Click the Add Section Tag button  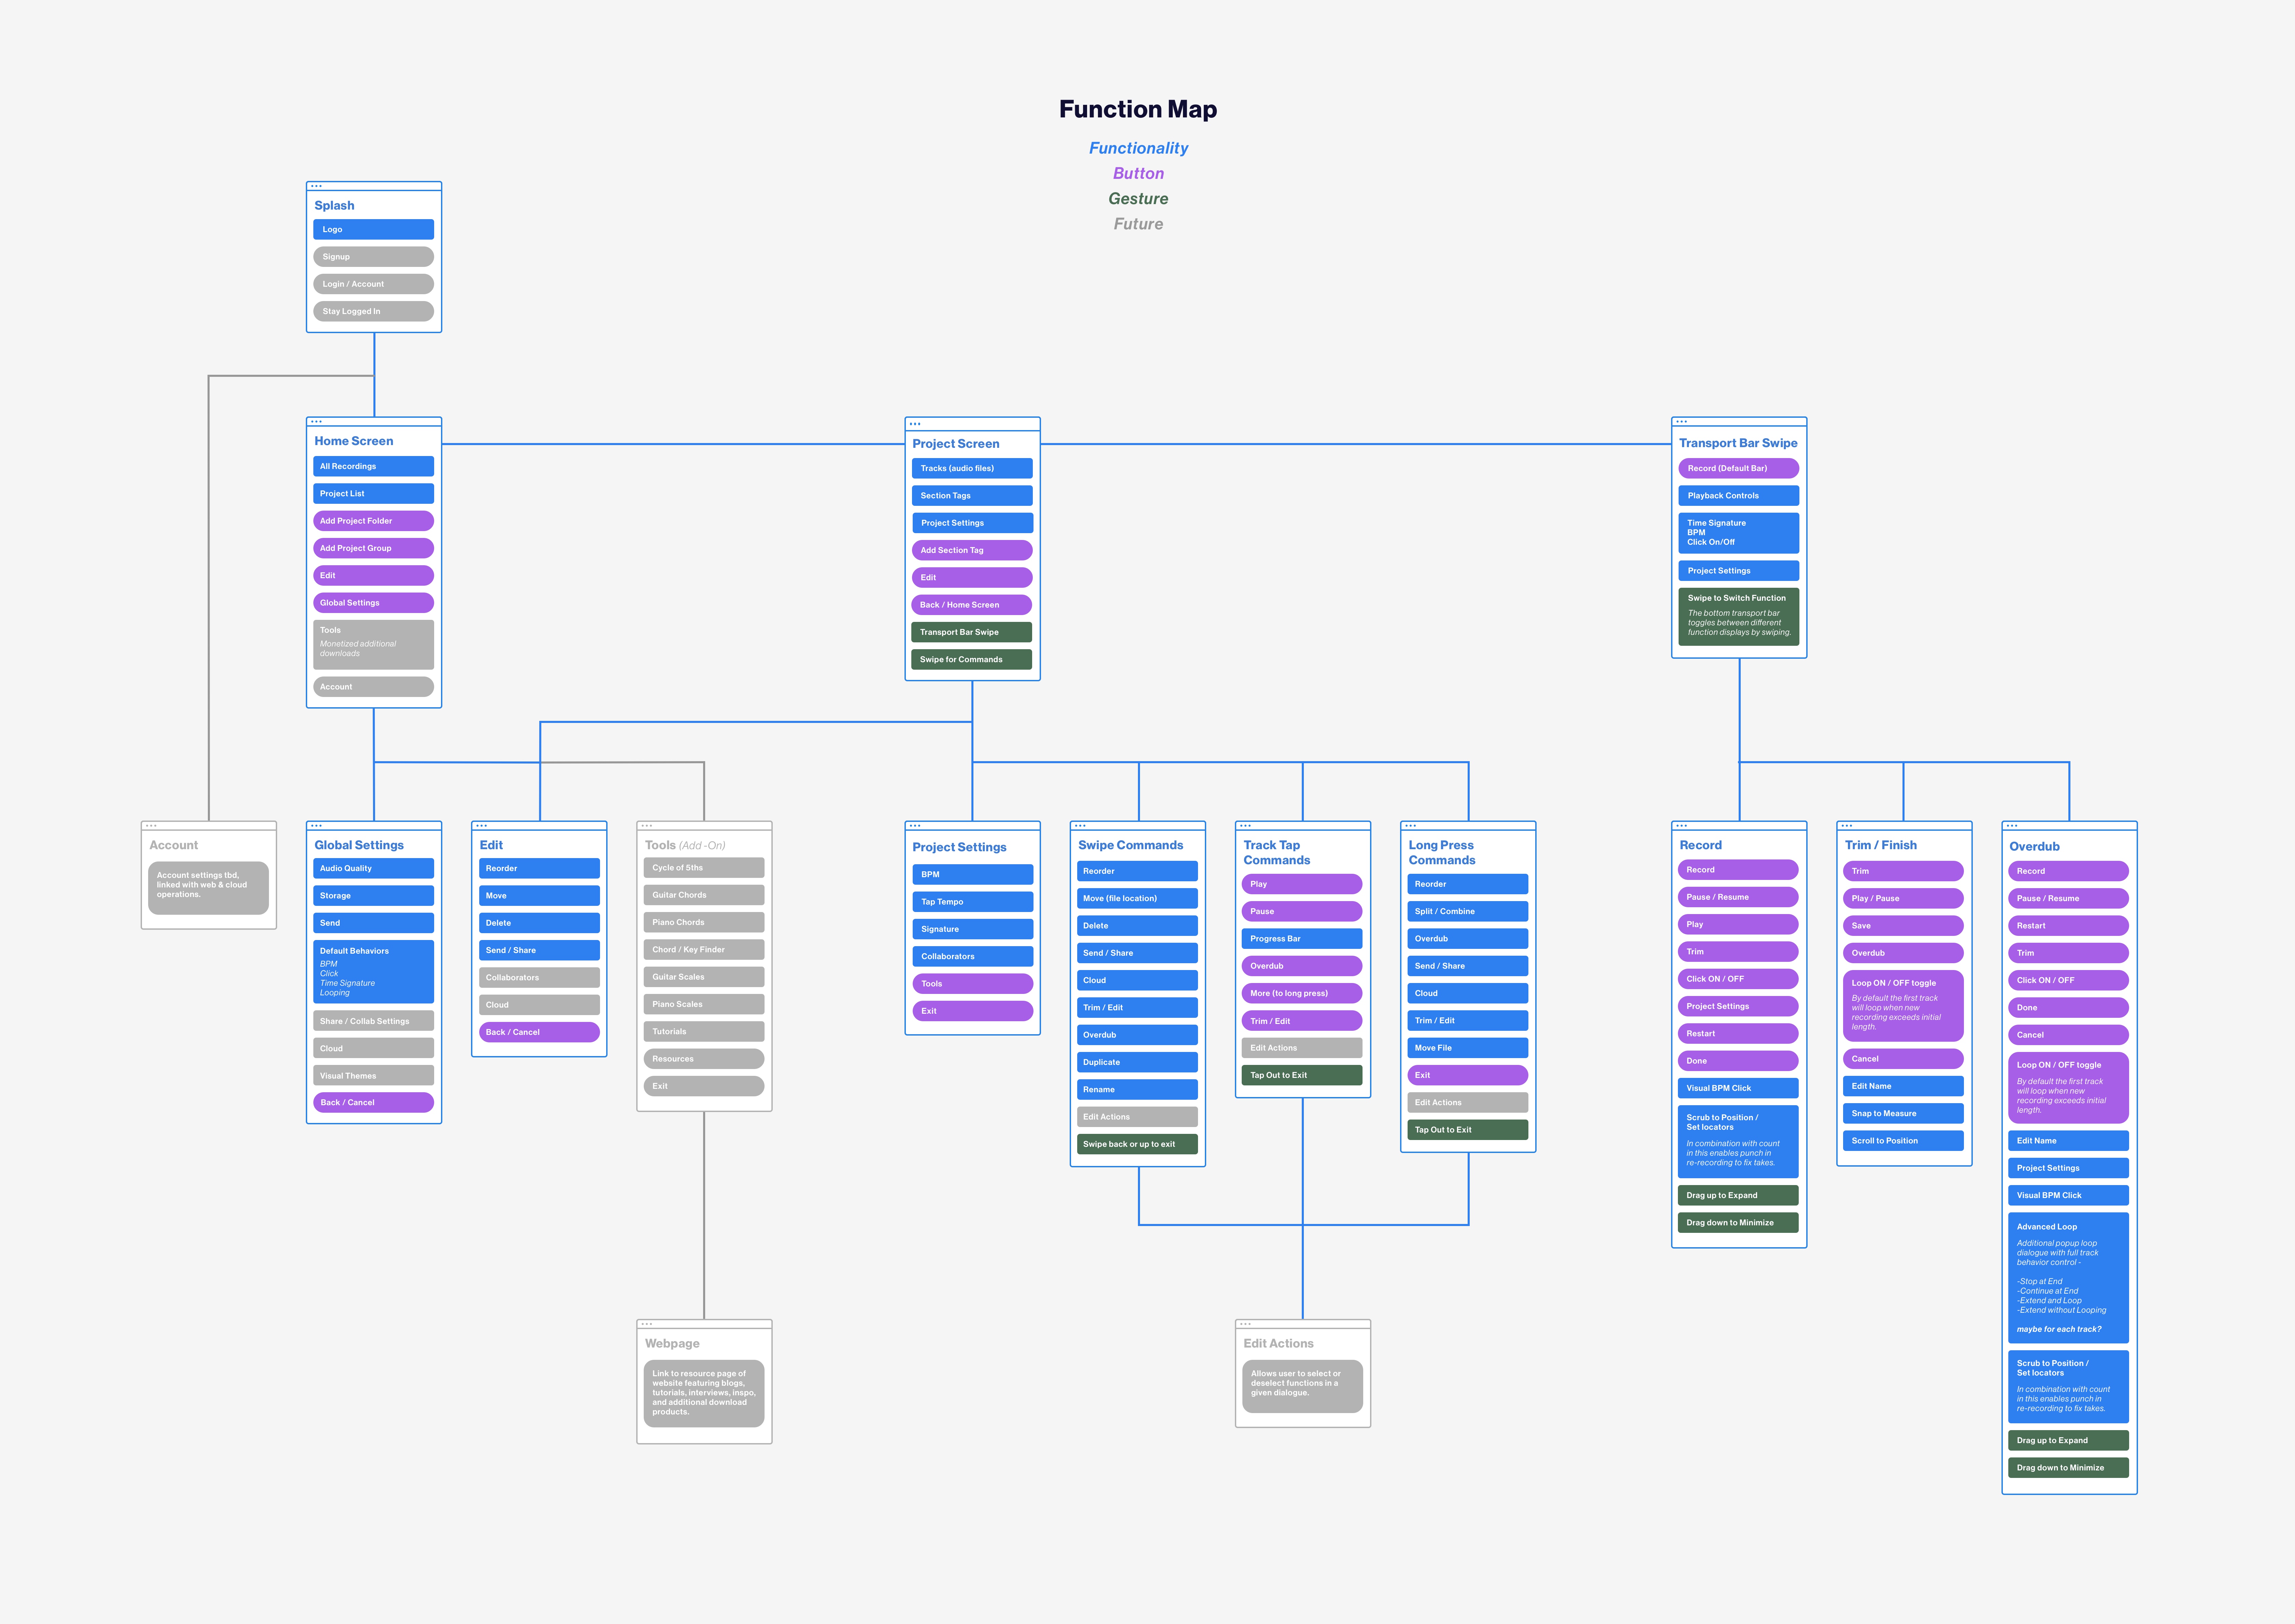tap(972, 550)
